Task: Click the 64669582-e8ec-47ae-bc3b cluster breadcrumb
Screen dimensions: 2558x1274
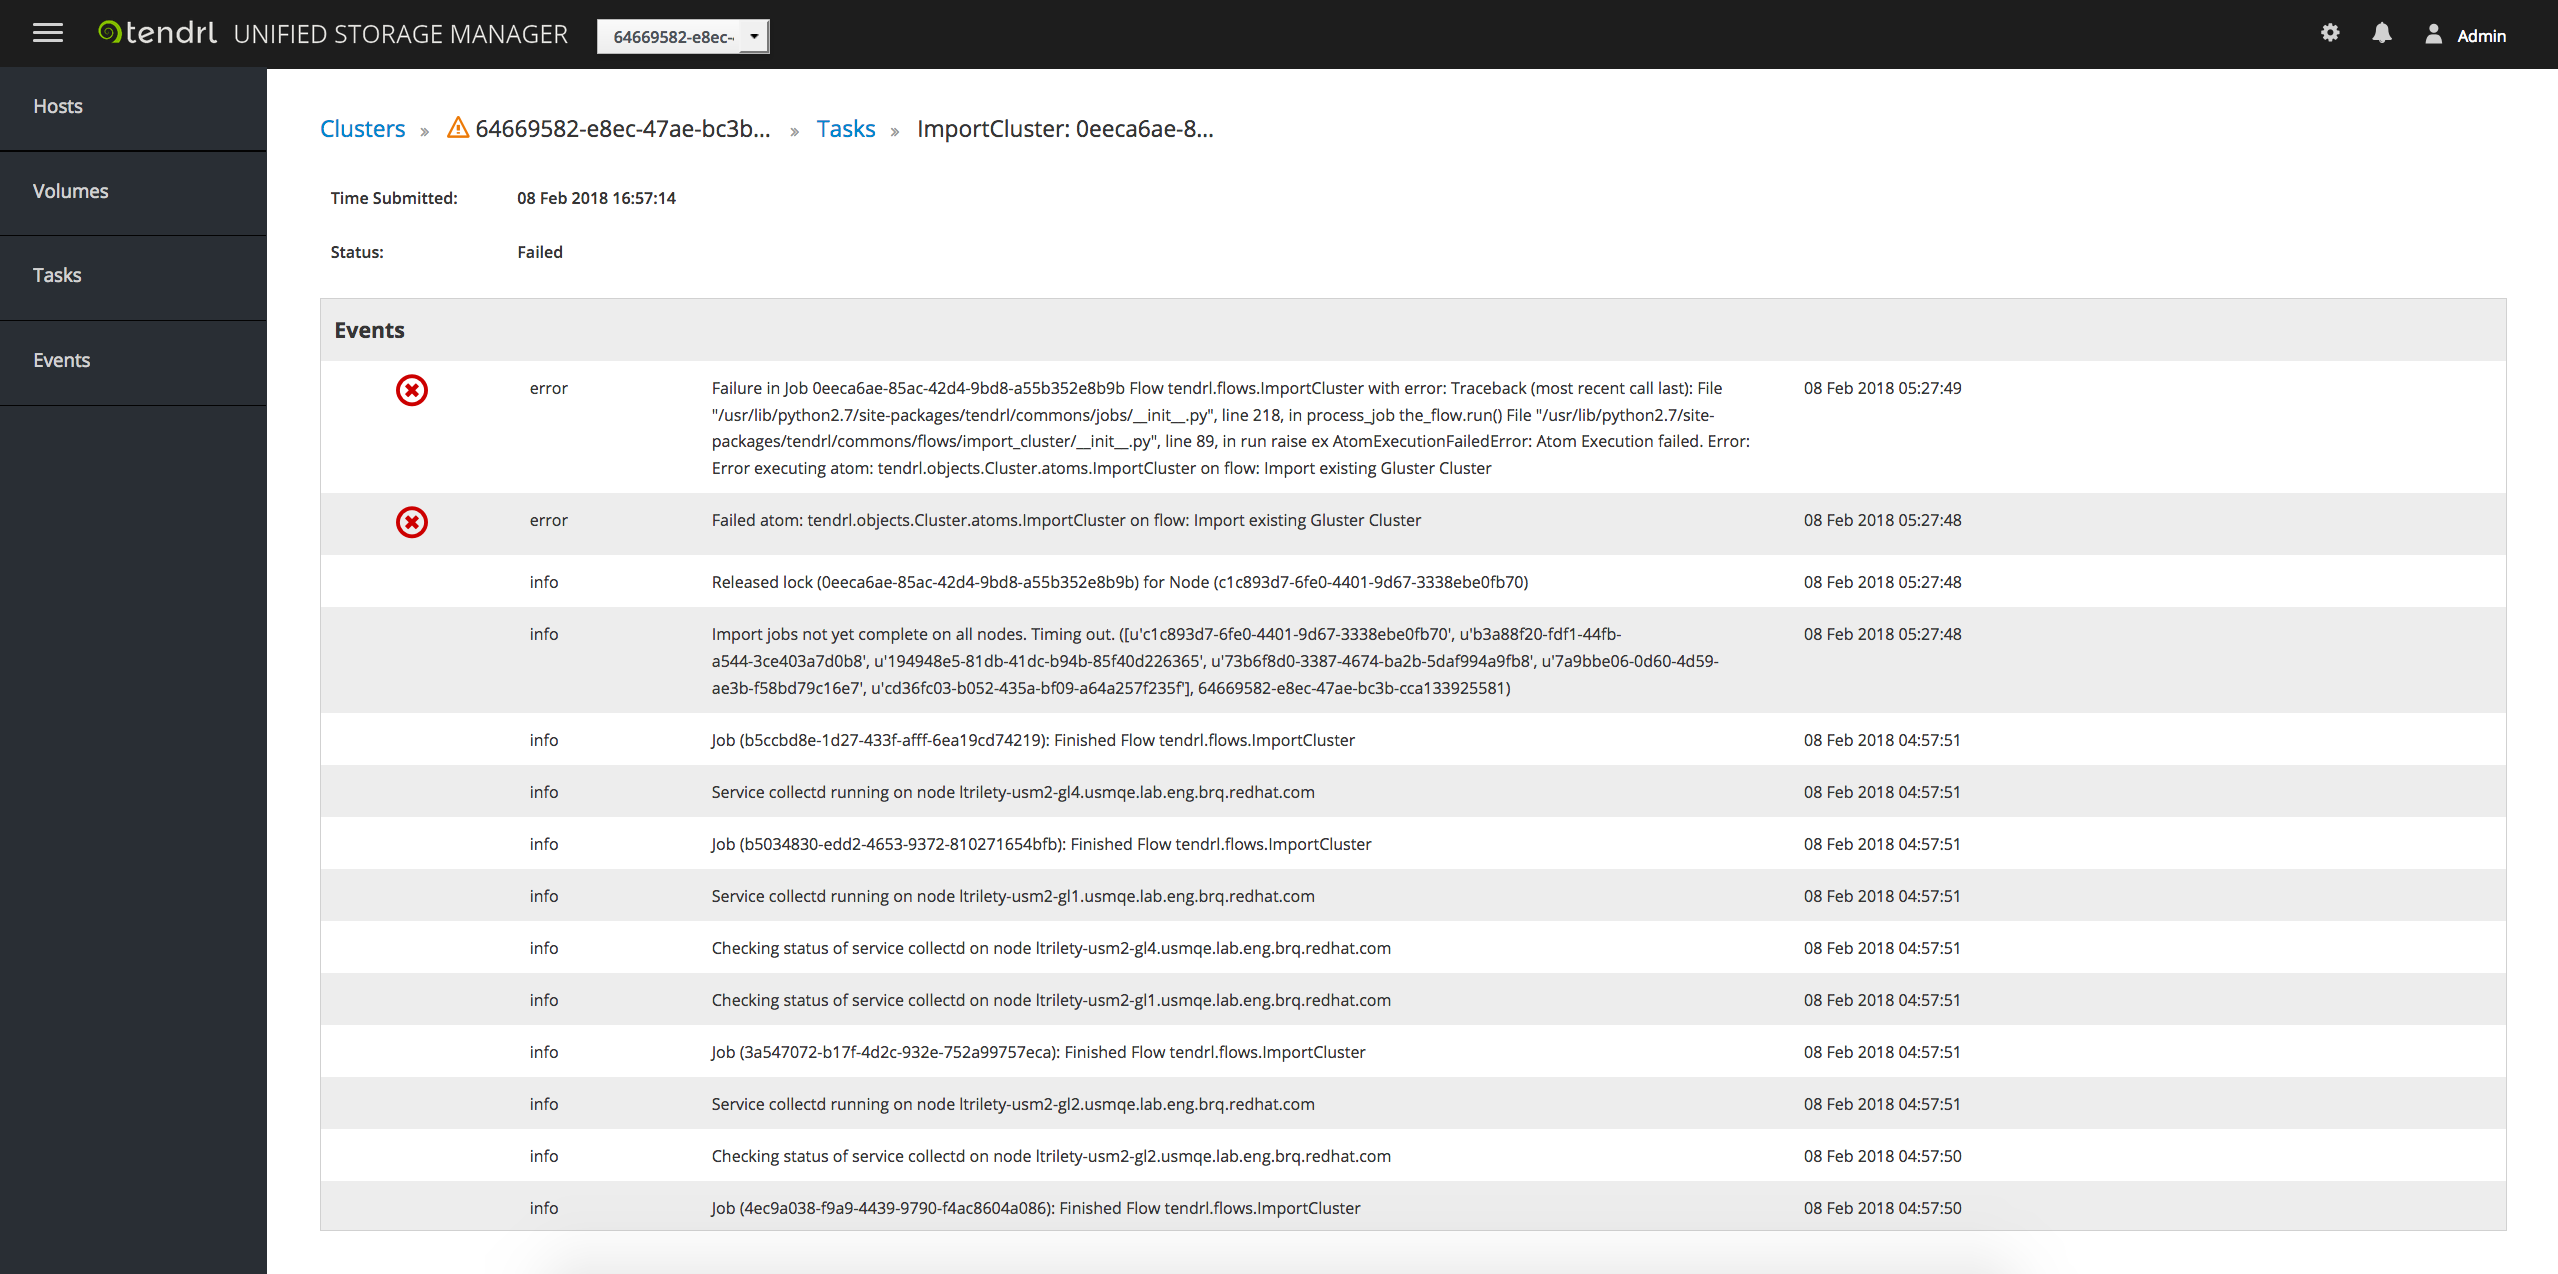Action: 622,129
